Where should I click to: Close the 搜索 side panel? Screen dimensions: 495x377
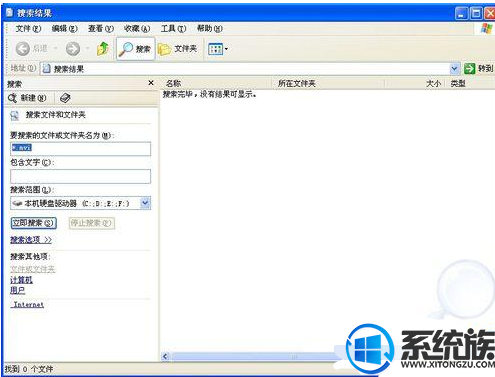coord(151,83)
